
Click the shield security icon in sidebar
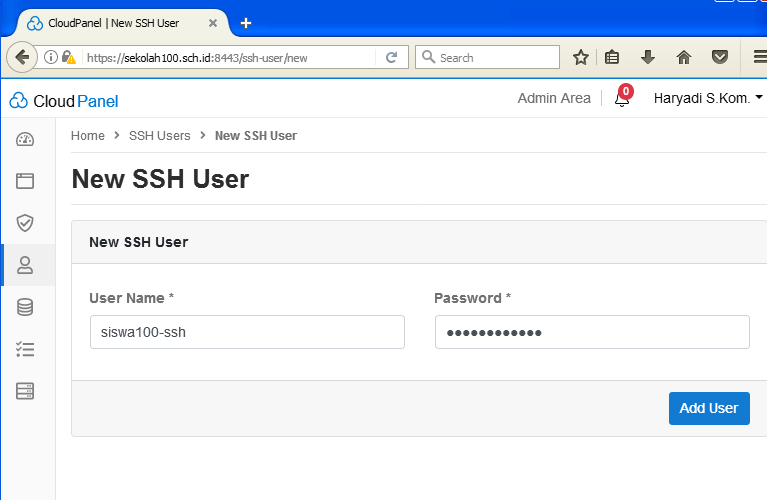[x=25, y=223]
